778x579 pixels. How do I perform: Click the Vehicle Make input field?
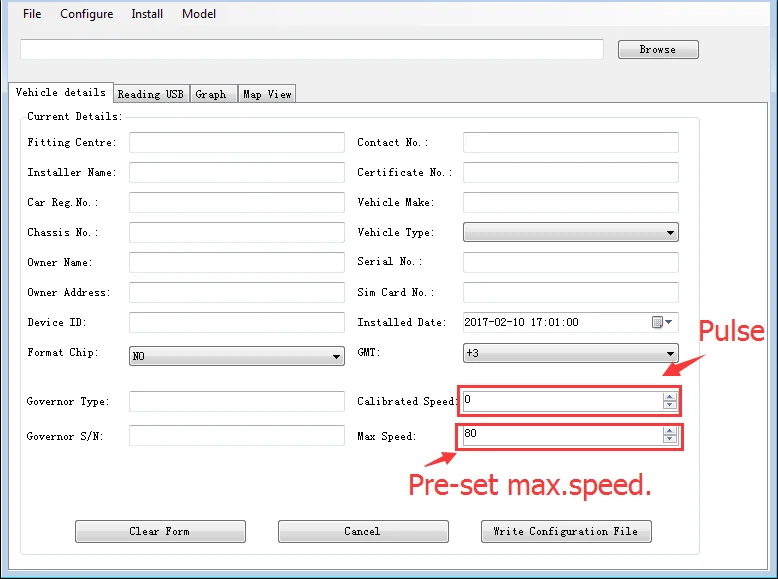pos(571,202)
